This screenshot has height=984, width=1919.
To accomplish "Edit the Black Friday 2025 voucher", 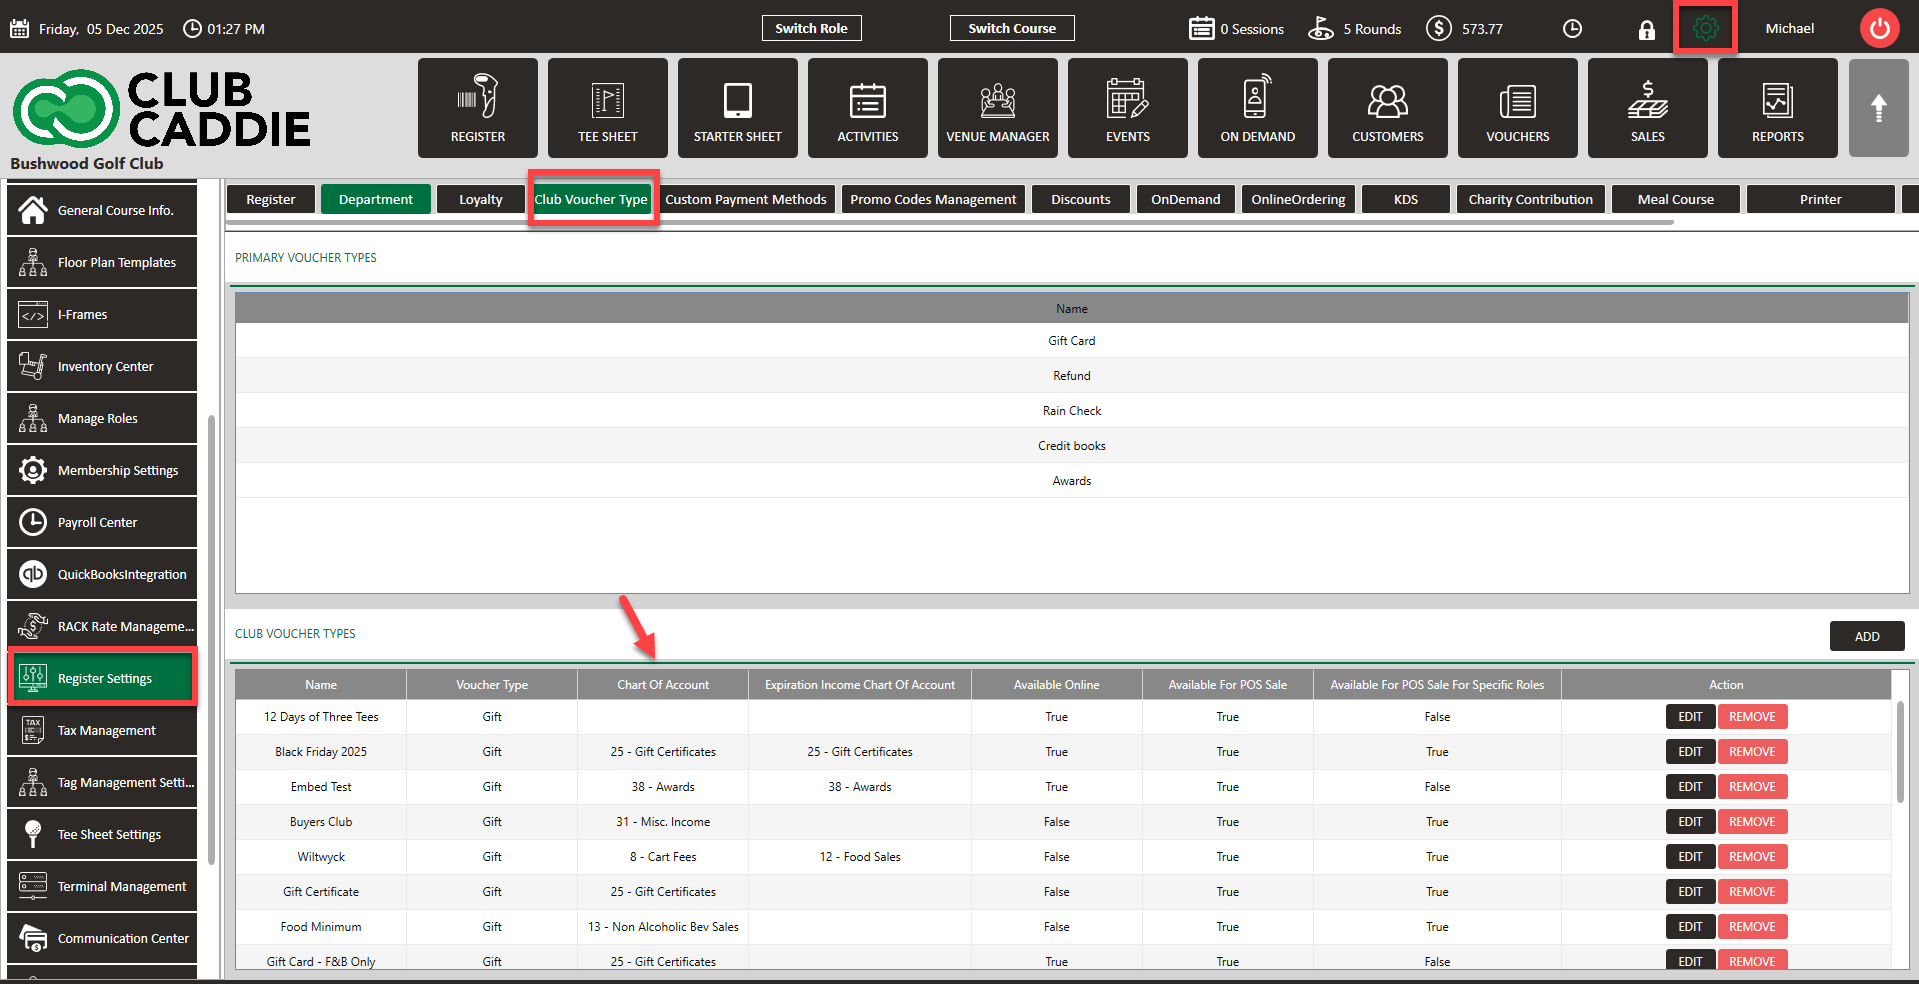I will (x=1690, y=752).
